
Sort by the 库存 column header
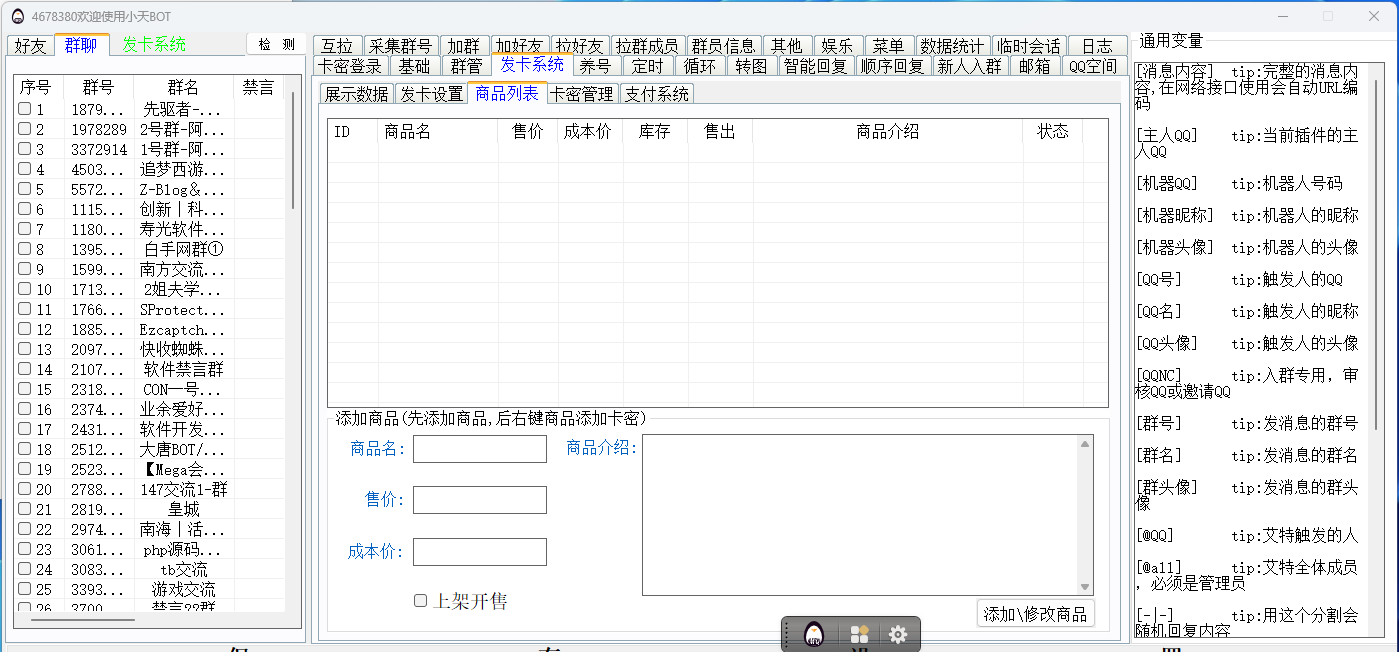pos(654,132)
